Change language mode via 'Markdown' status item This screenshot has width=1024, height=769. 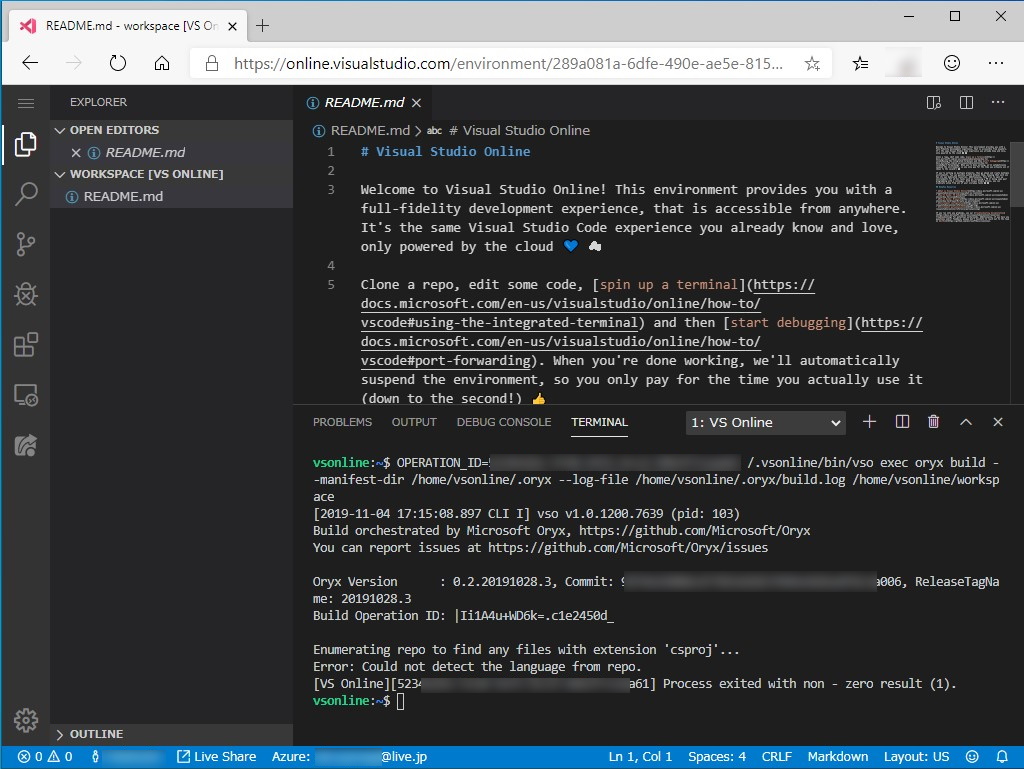point(838,756)
